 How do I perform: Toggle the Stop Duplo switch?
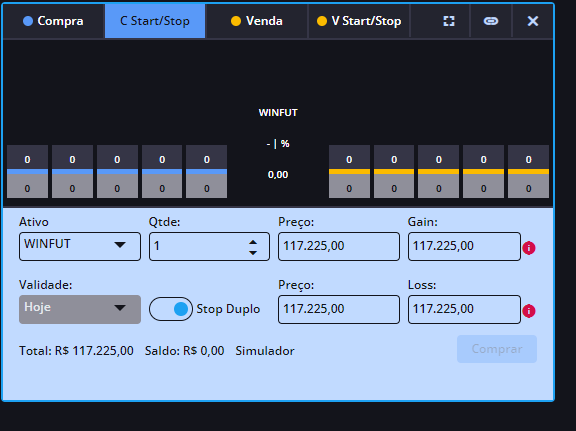171,309
